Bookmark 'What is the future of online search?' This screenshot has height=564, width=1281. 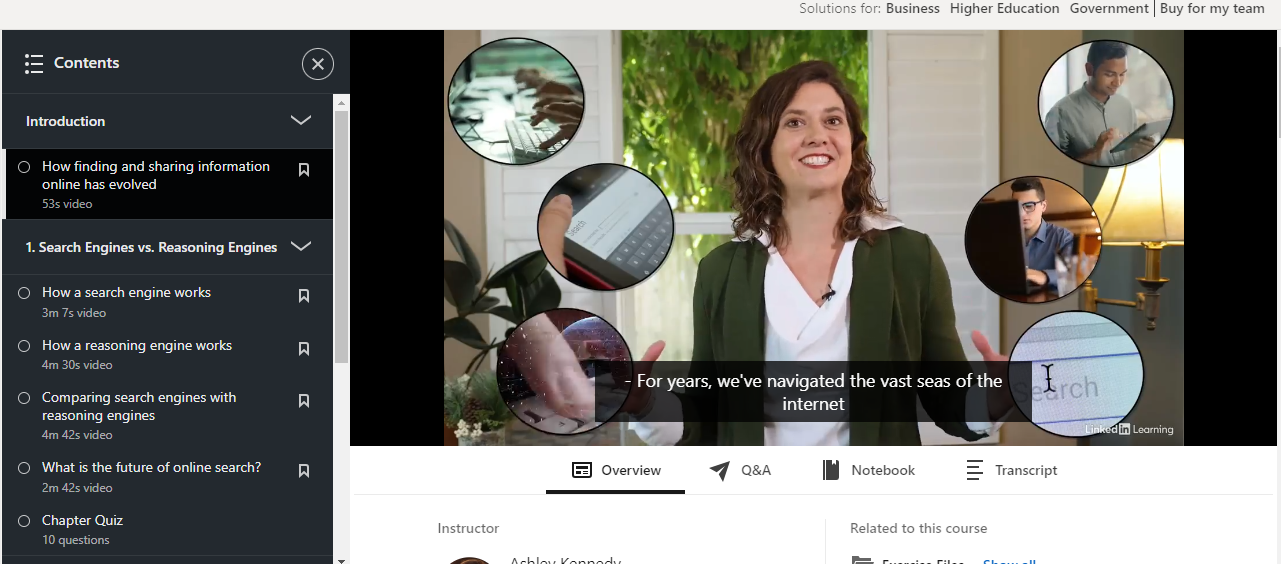[x=304, y=471]
